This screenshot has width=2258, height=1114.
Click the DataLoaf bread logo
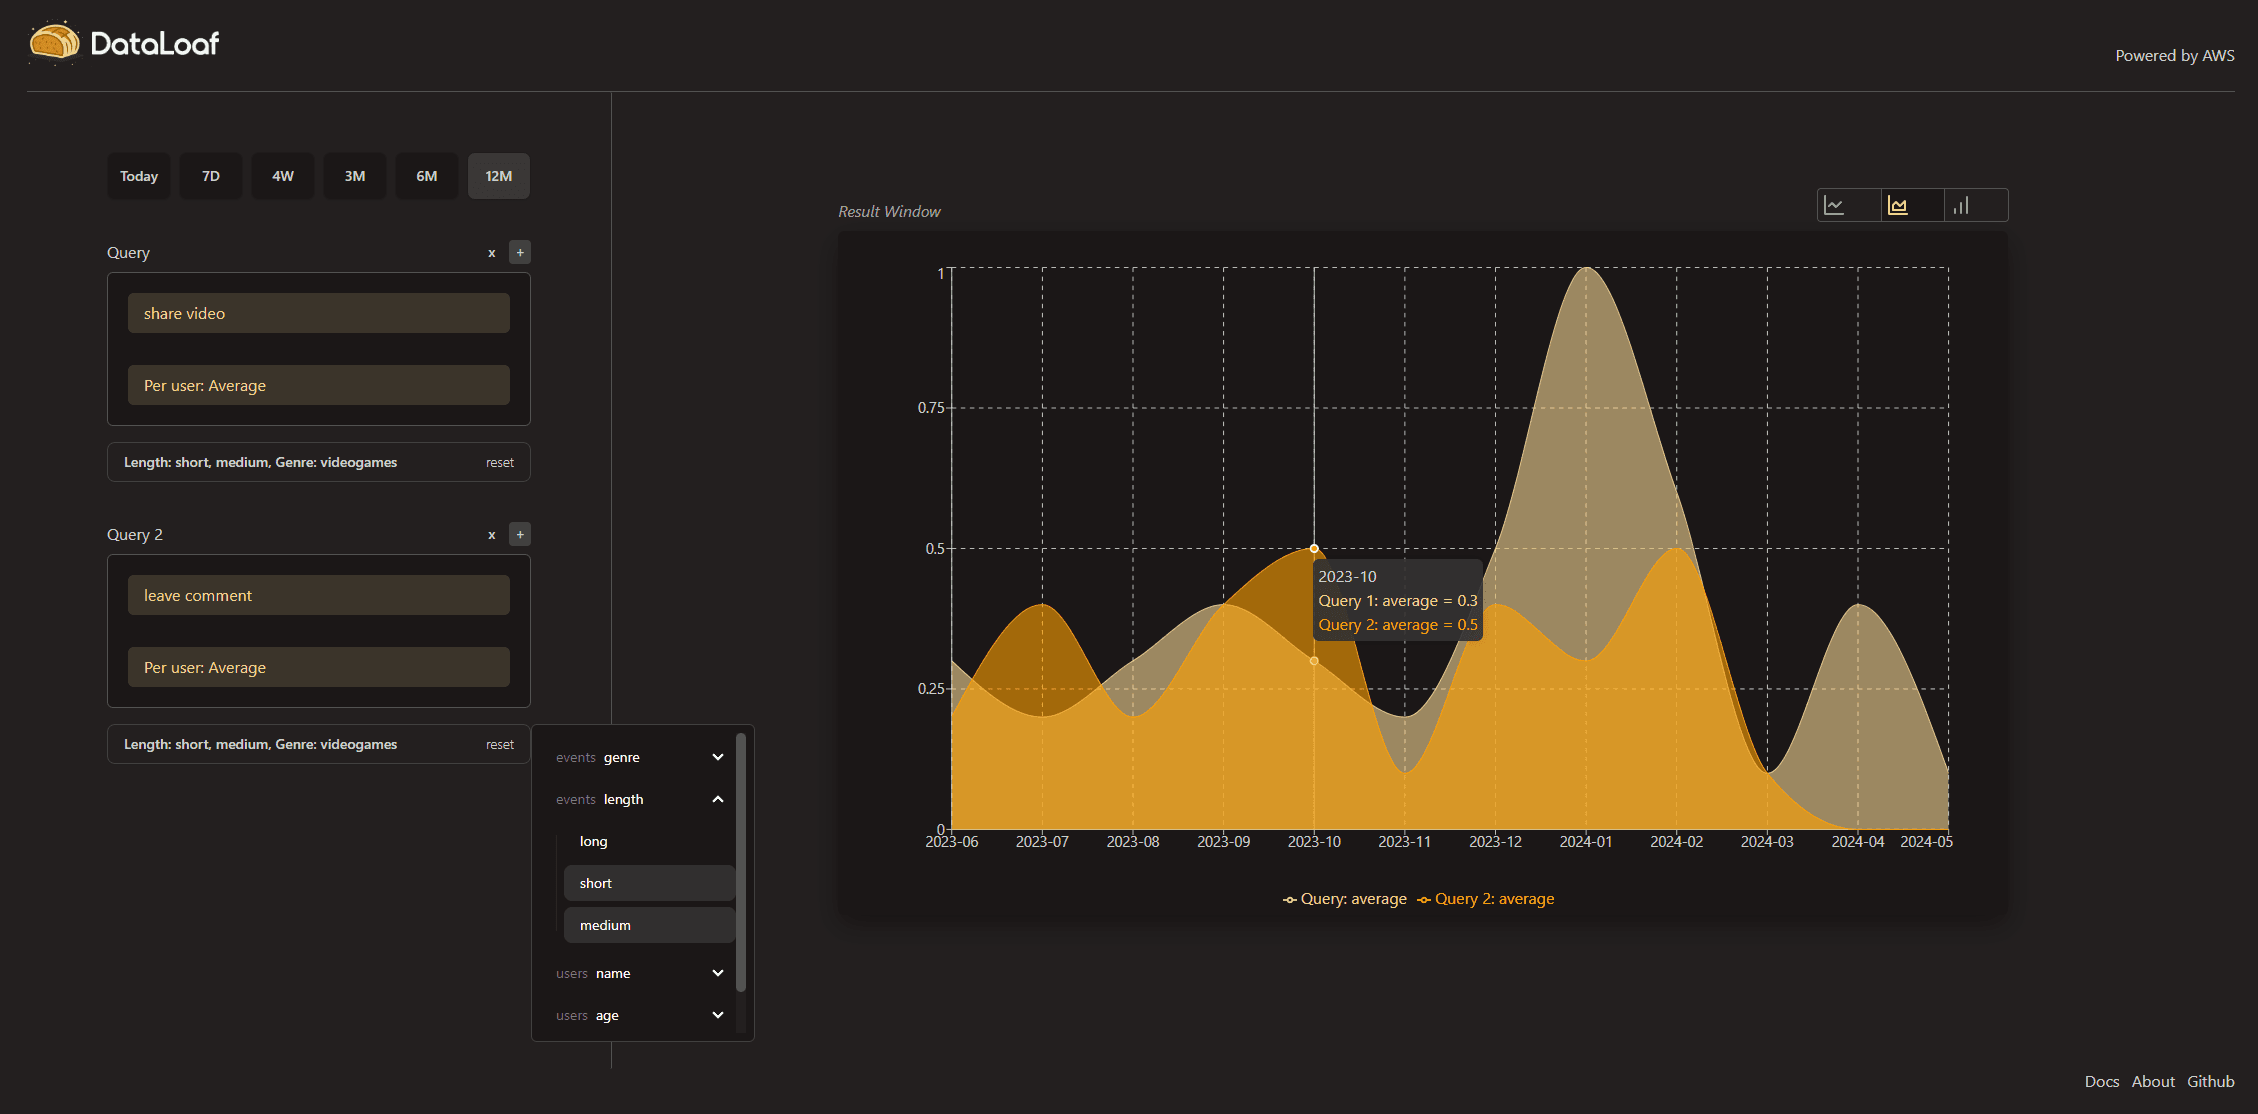pyautogui.click(x=54, y=42)
